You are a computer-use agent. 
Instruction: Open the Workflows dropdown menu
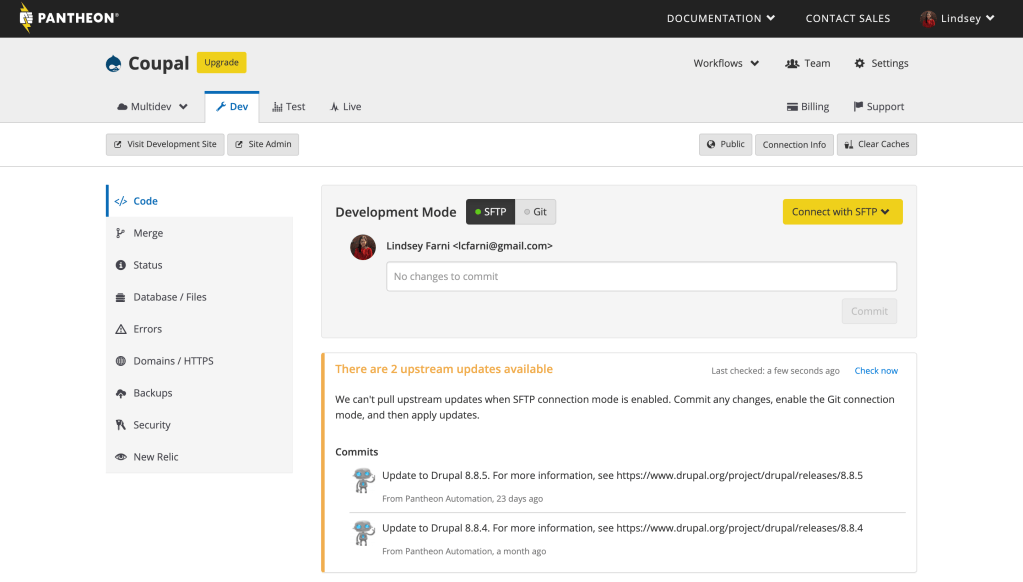point(726,63)
